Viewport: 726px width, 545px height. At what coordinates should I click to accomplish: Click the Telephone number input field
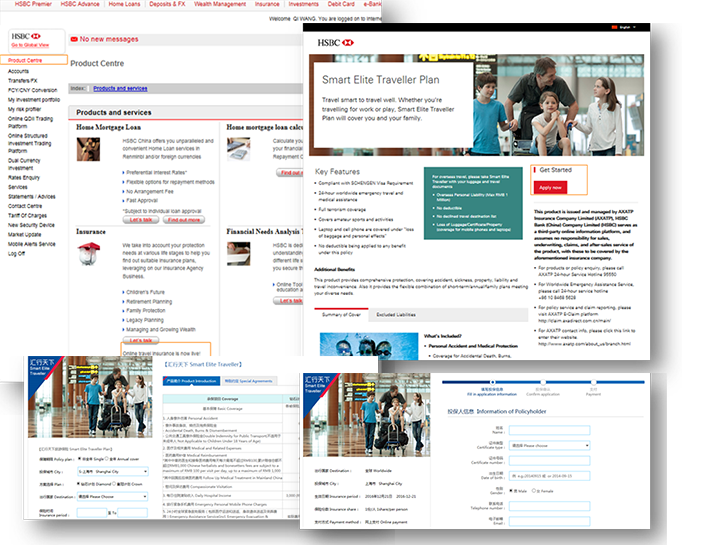pos(550,506)
